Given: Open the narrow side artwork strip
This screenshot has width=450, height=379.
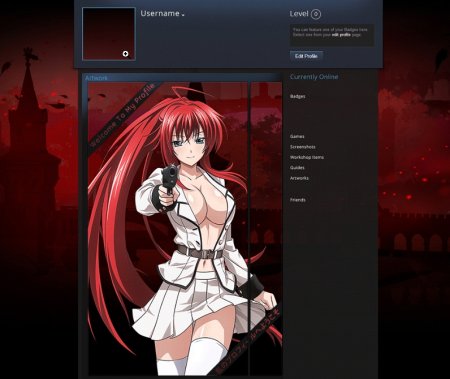Looking at the screenshot, I should coord(266,229).
